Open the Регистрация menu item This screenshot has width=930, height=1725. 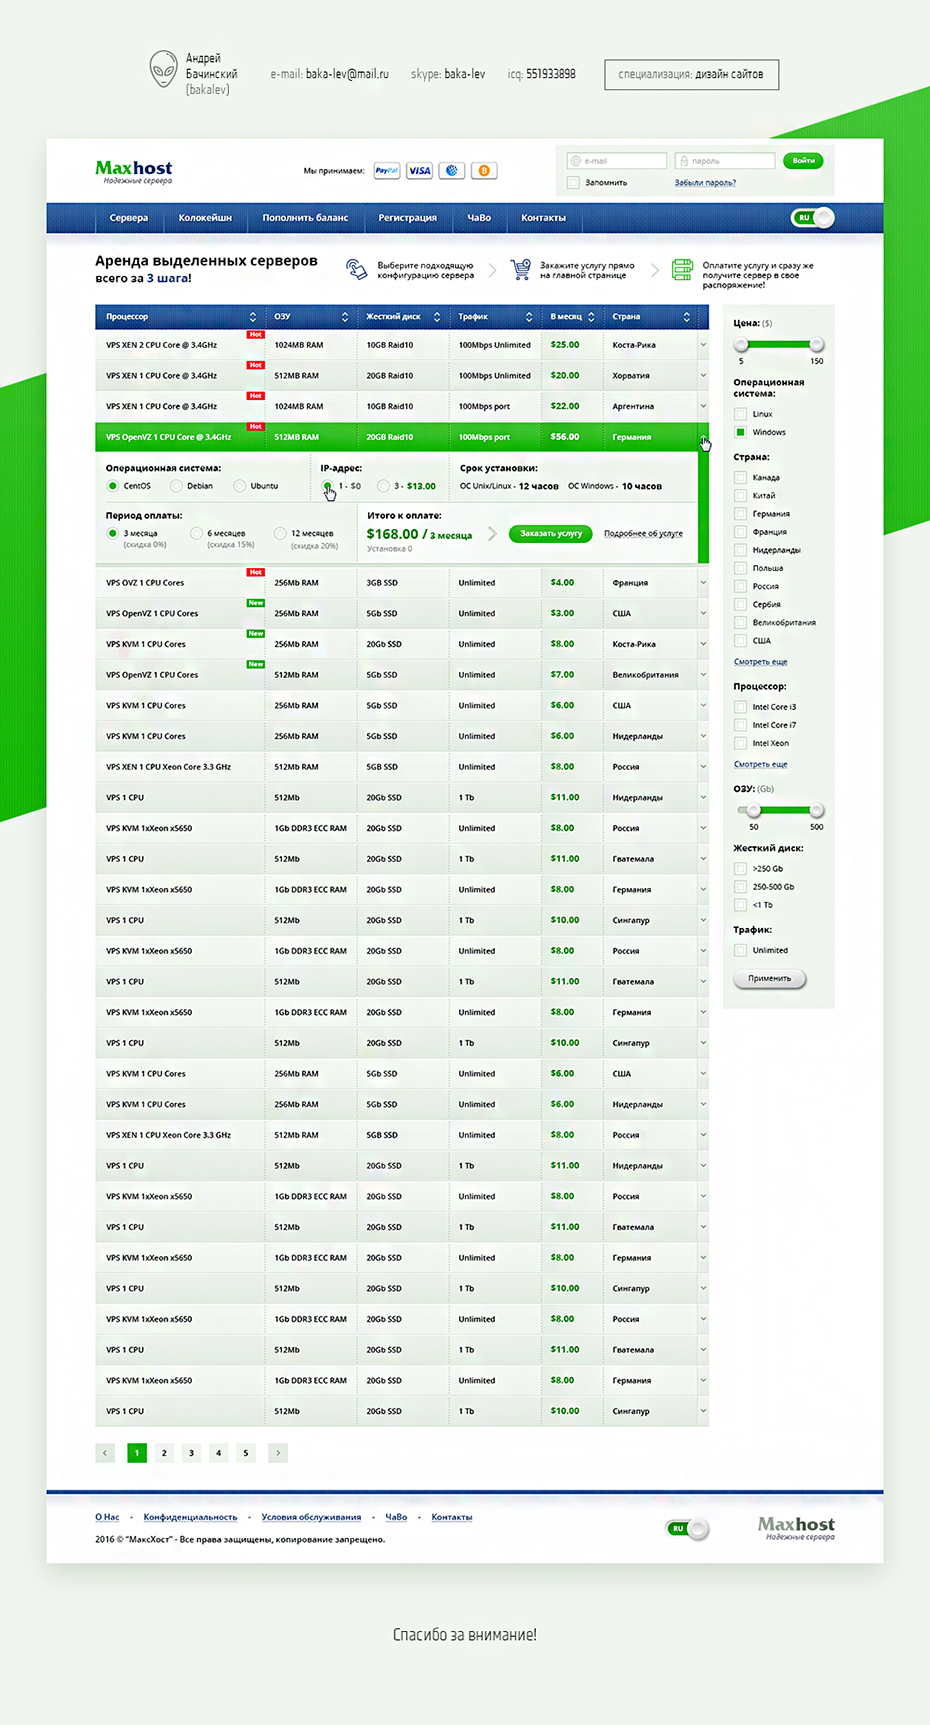click(407, 218)
